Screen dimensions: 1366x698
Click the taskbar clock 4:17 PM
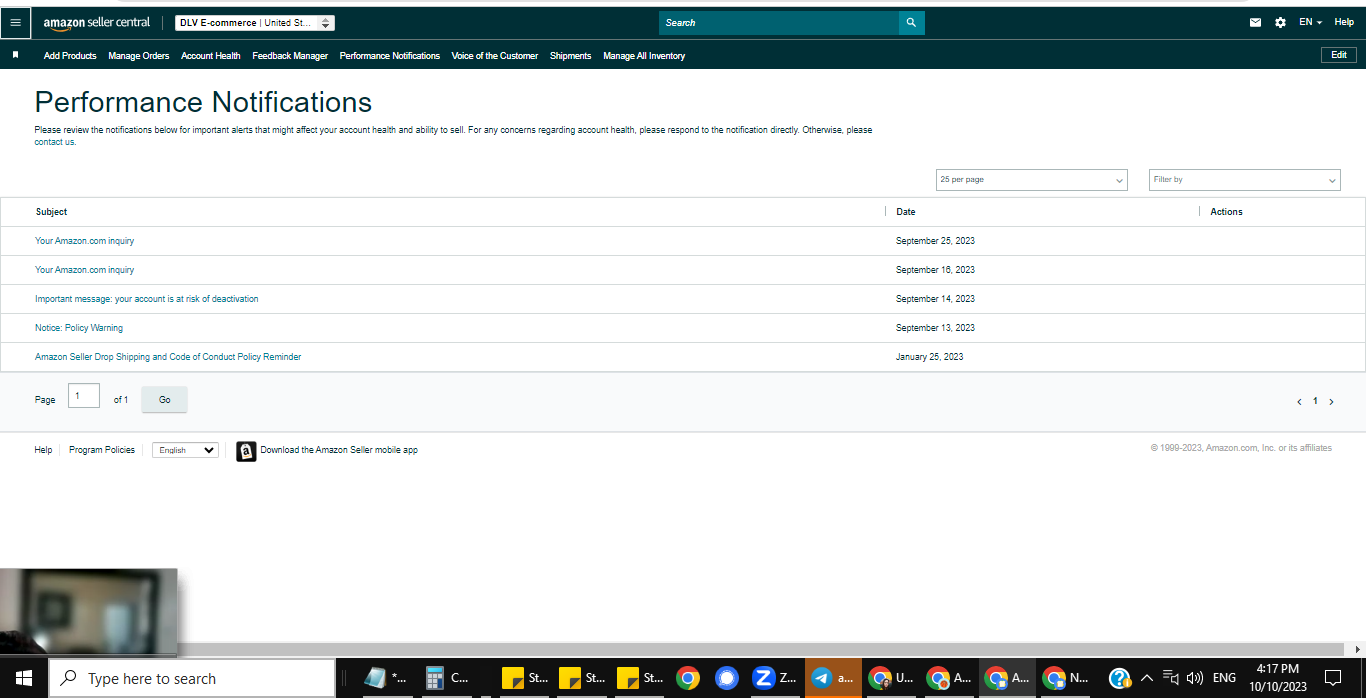(x=1277, y=669)
